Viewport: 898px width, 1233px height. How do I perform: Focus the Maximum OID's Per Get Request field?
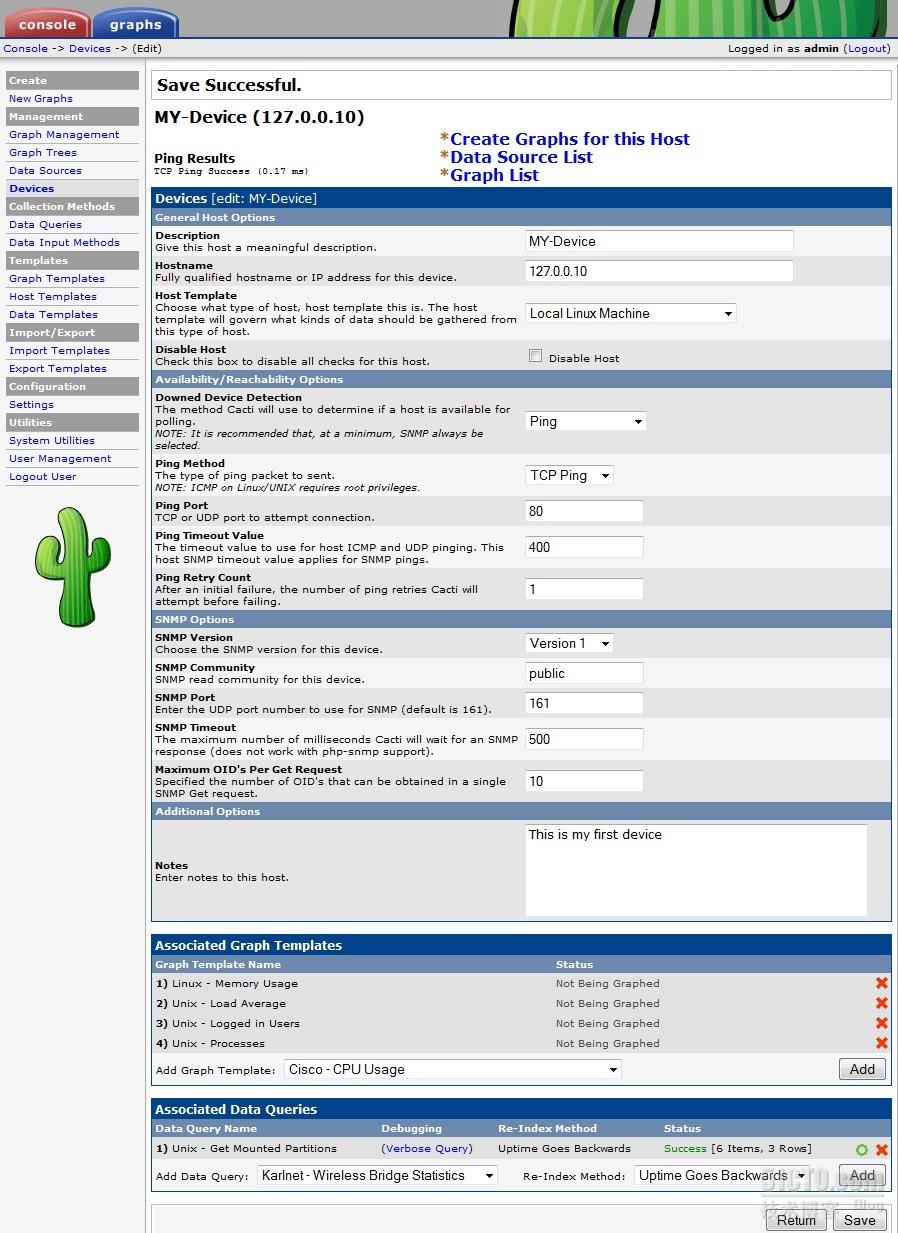click(584, 781)
